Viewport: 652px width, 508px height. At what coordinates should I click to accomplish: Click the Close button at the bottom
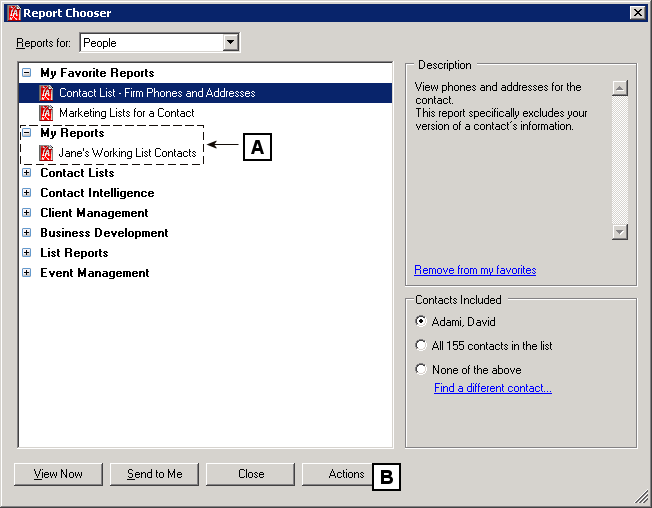pos(250,474)
